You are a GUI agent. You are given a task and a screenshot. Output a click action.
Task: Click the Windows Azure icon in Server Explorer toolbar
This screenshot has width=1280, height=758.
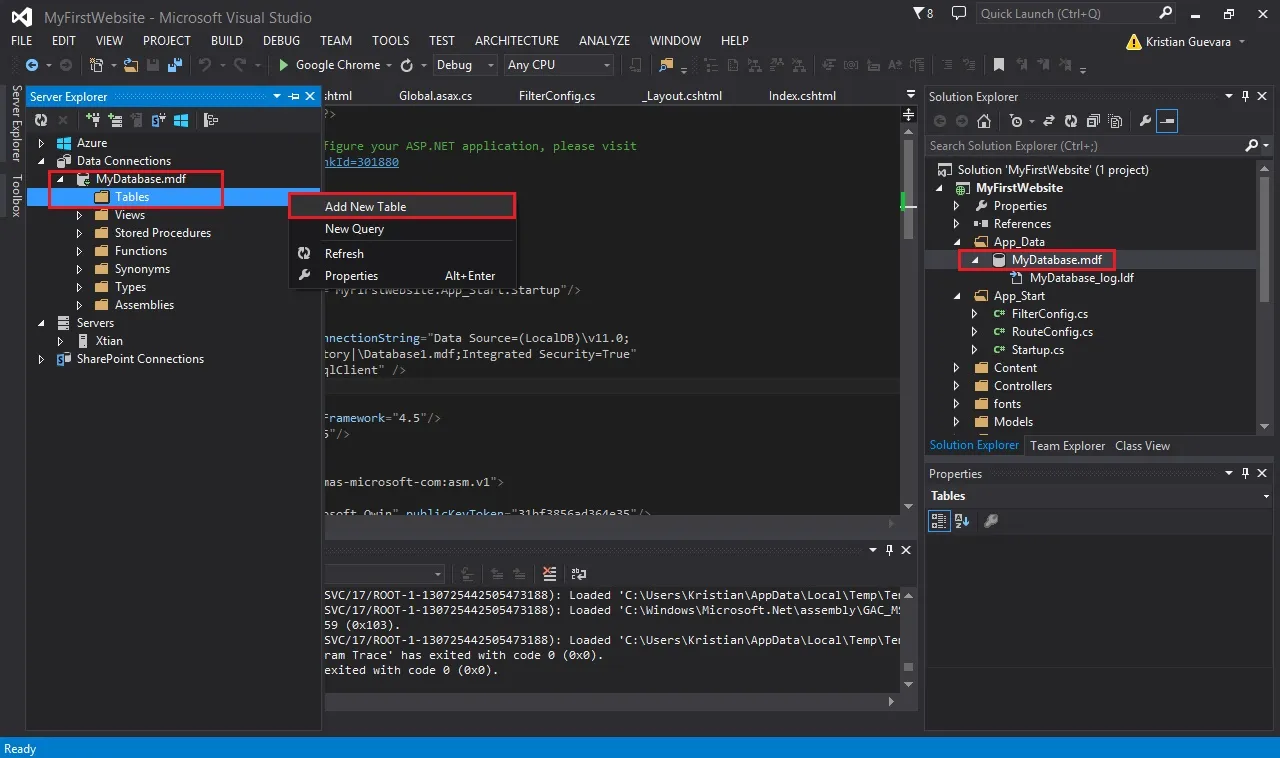[x=182, y=120]
